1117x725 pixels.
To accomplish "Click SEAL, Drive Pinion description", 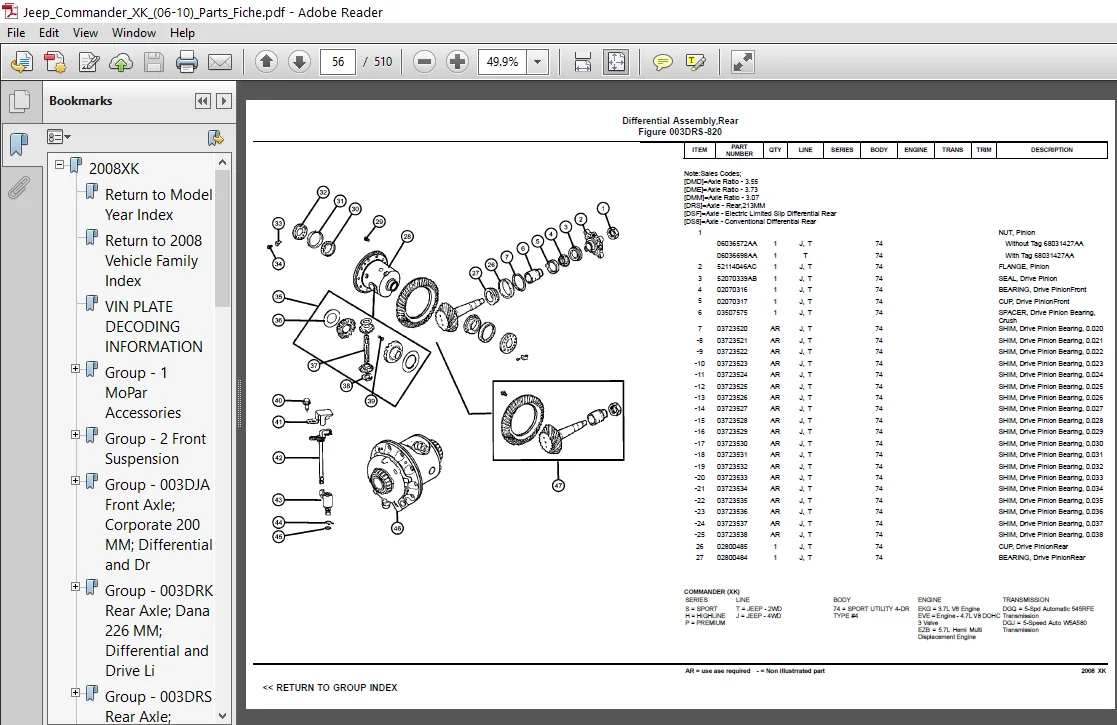I will coord(1027,278).
